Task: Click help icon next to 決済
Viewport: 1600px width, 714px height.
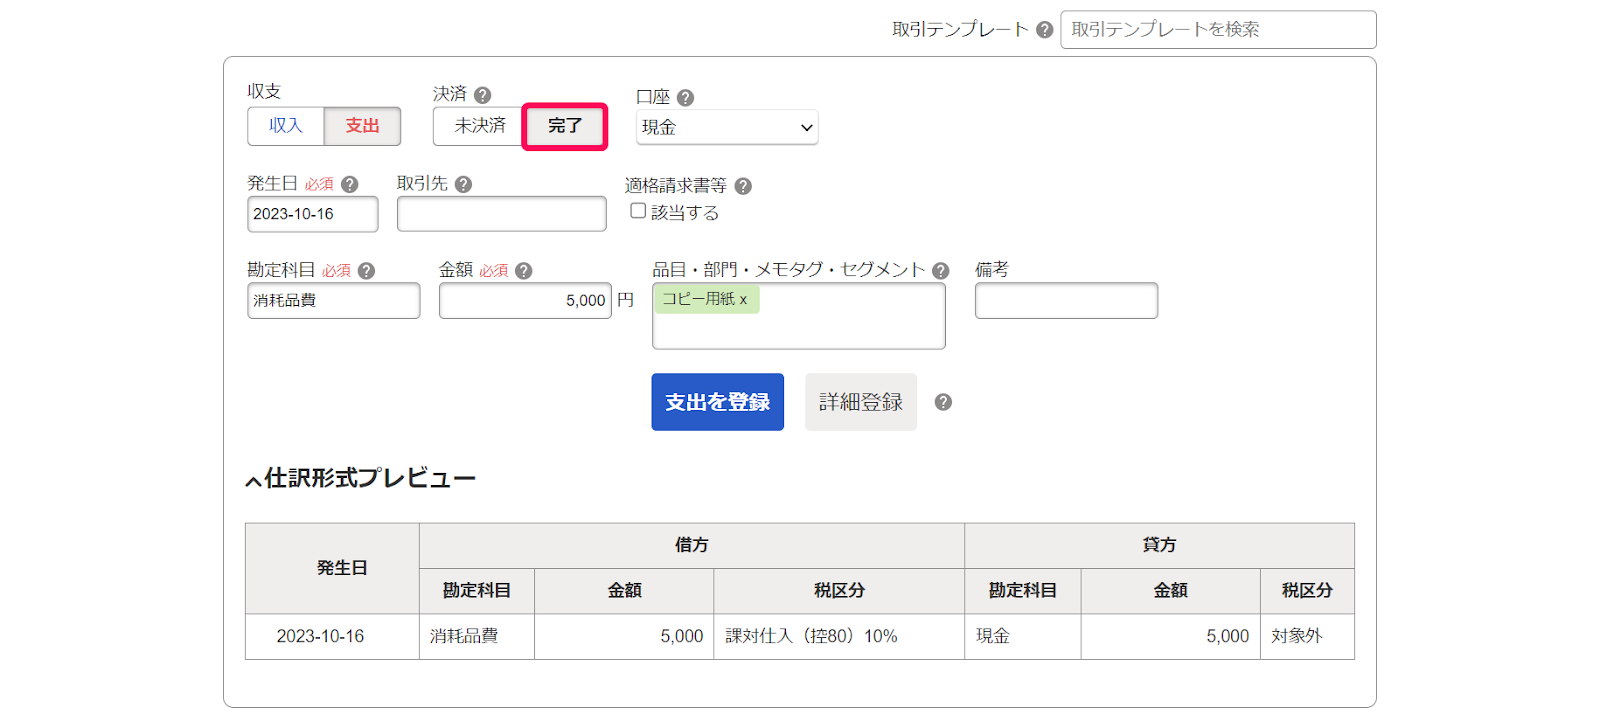Action: (x=482, y=95)
